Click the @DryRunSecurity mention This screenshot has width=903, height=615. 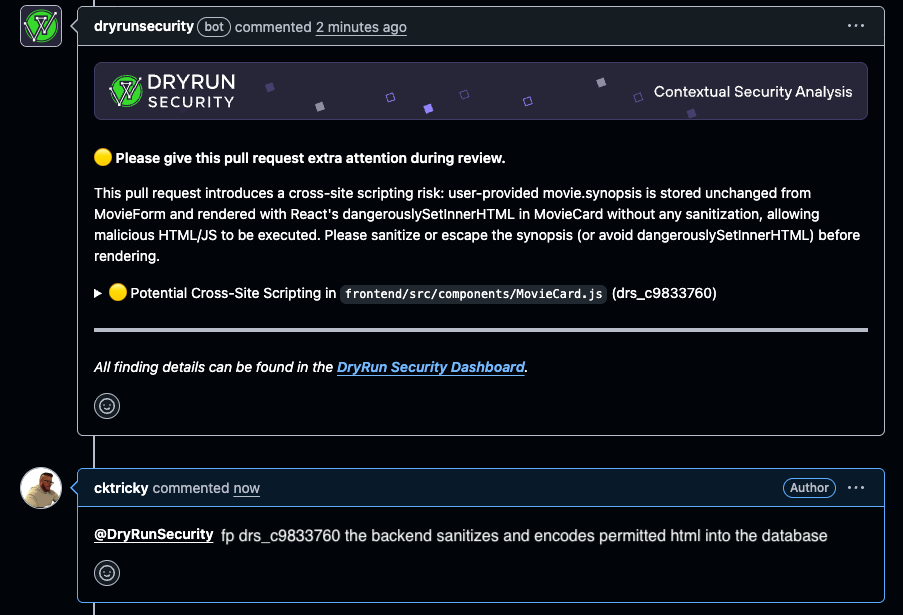(154, 535)
